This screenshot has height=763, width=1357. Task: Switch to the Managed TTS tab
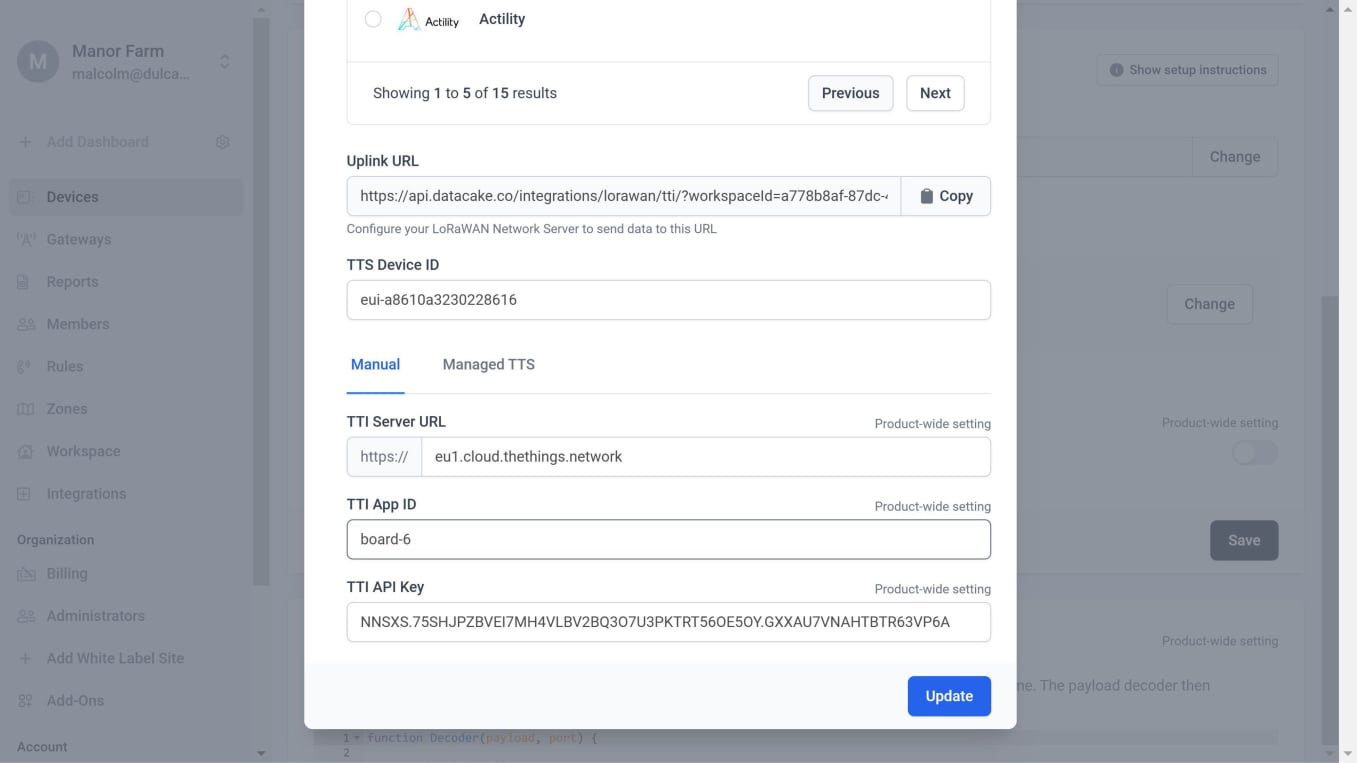[488, 364]
